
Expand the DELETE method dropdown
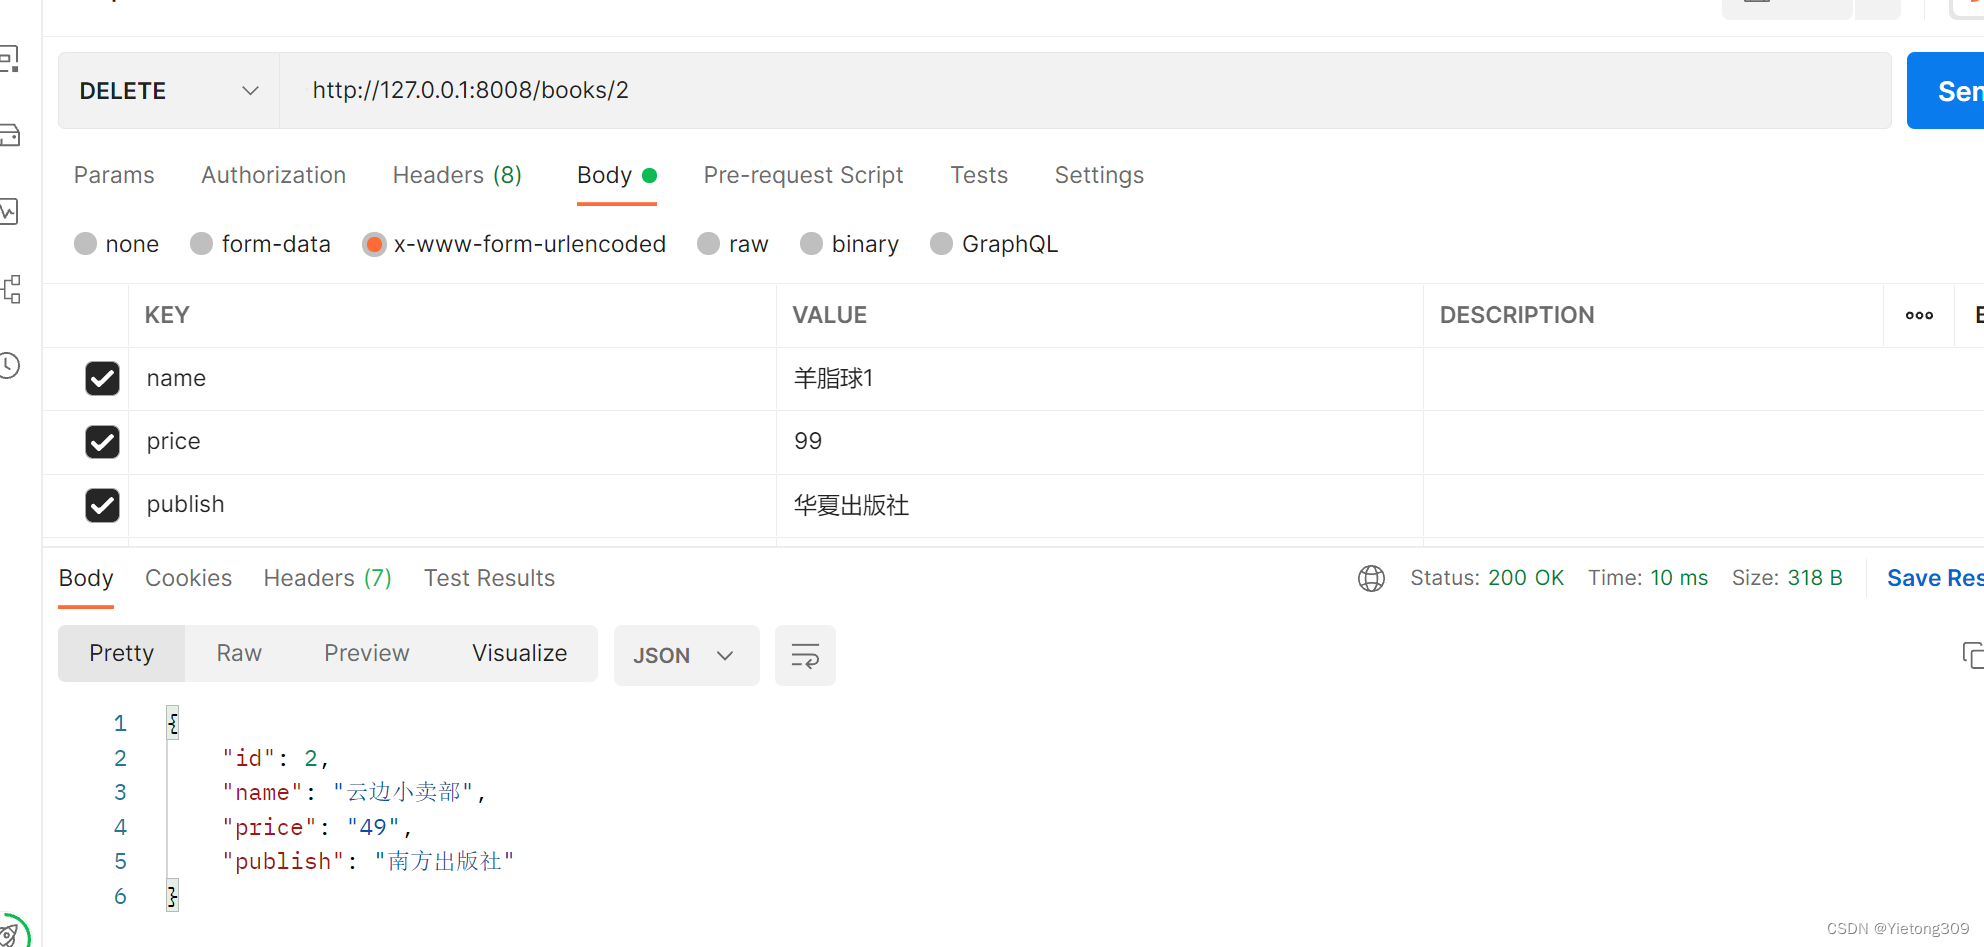250,90
